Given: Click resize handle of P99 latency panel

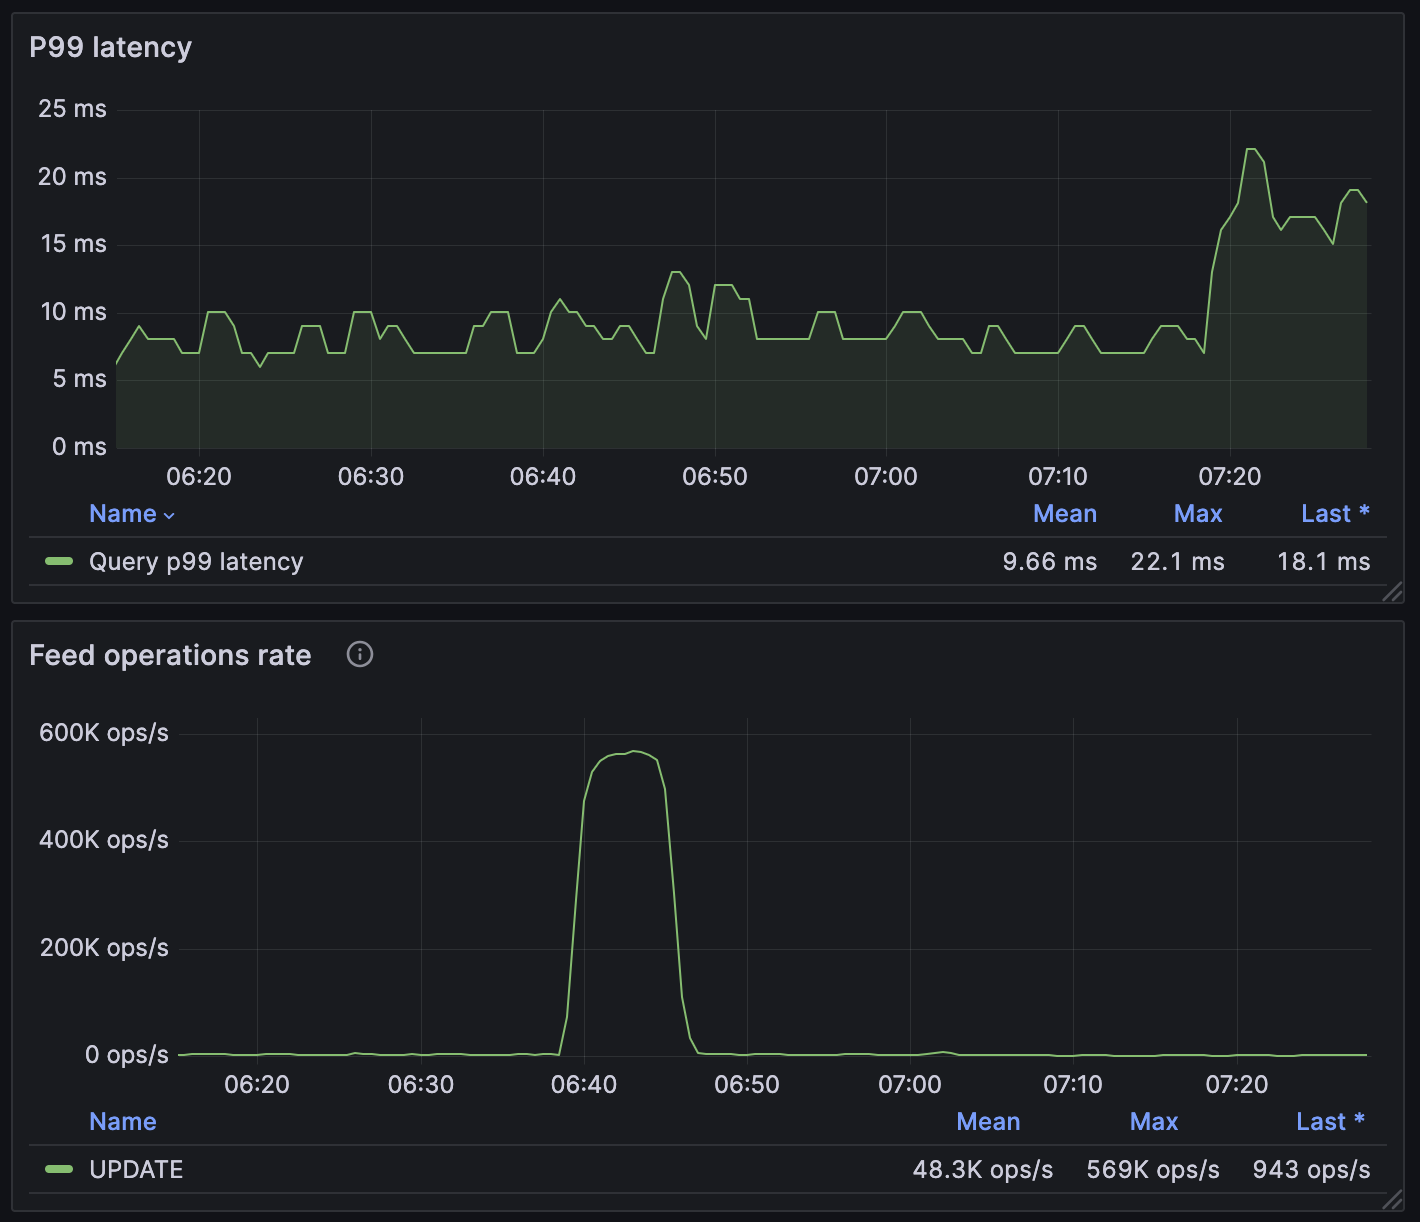Looking at the screenshot, I should click(1392, 593).
